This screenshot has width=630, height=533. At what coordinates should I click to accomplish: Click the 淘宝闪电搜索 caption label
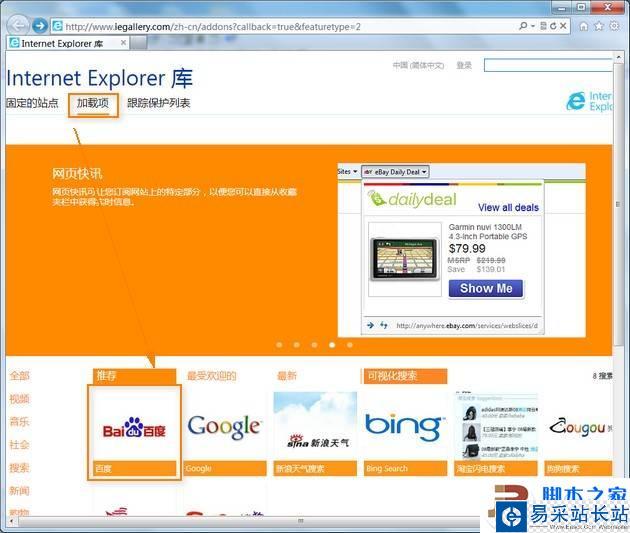[x=496, y=468]
